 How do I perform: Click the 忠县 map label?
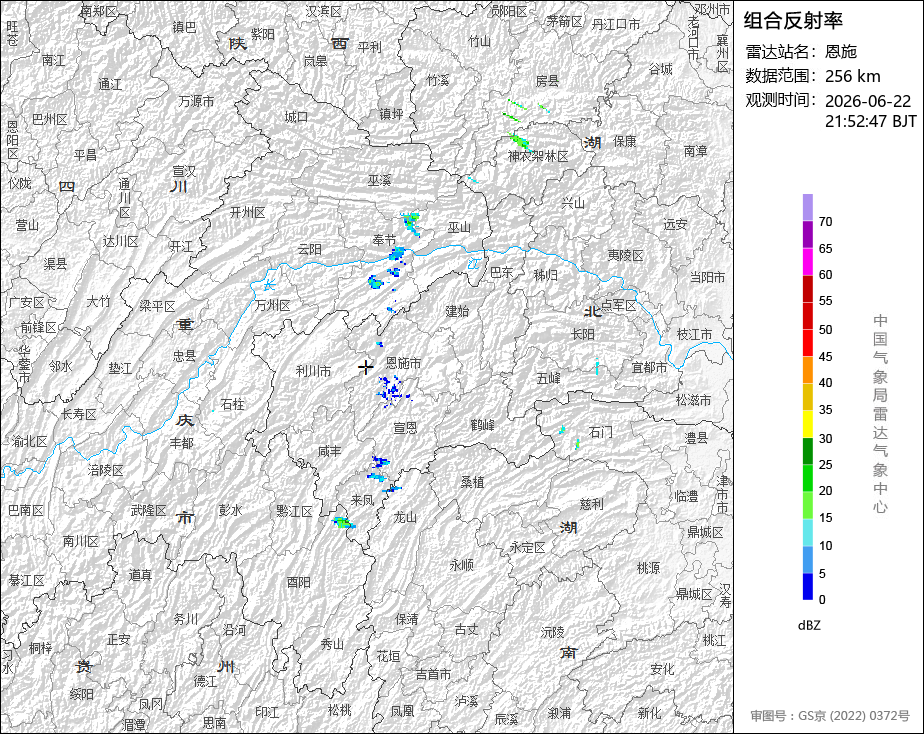(x=184, y=355)
